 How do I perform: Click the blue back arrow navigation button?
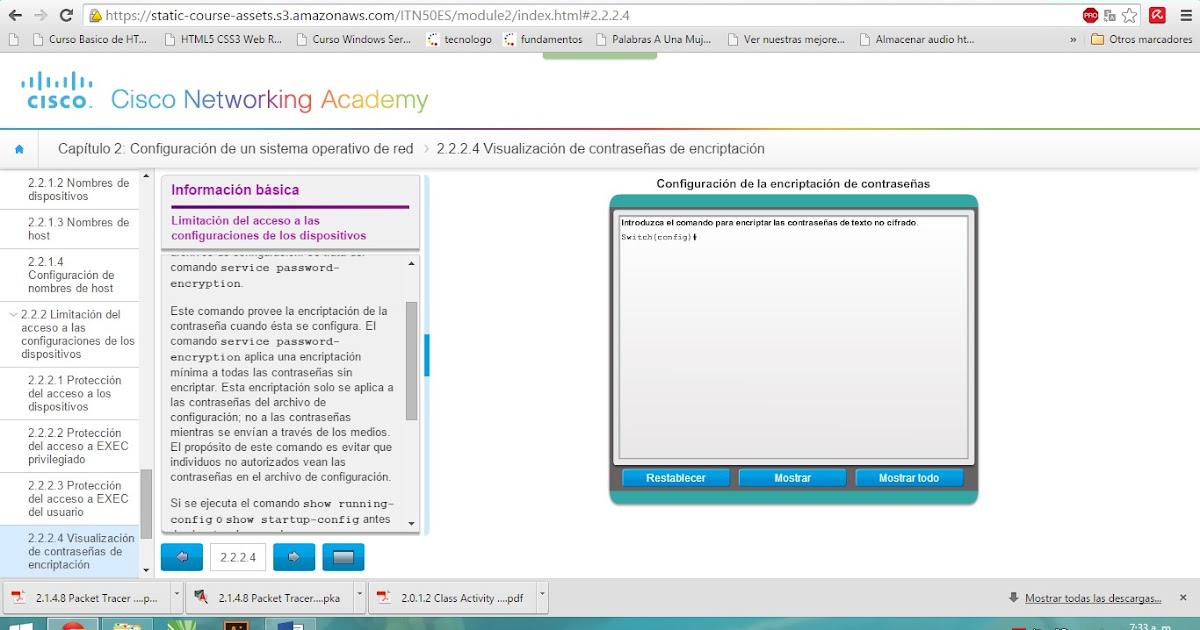181,557
